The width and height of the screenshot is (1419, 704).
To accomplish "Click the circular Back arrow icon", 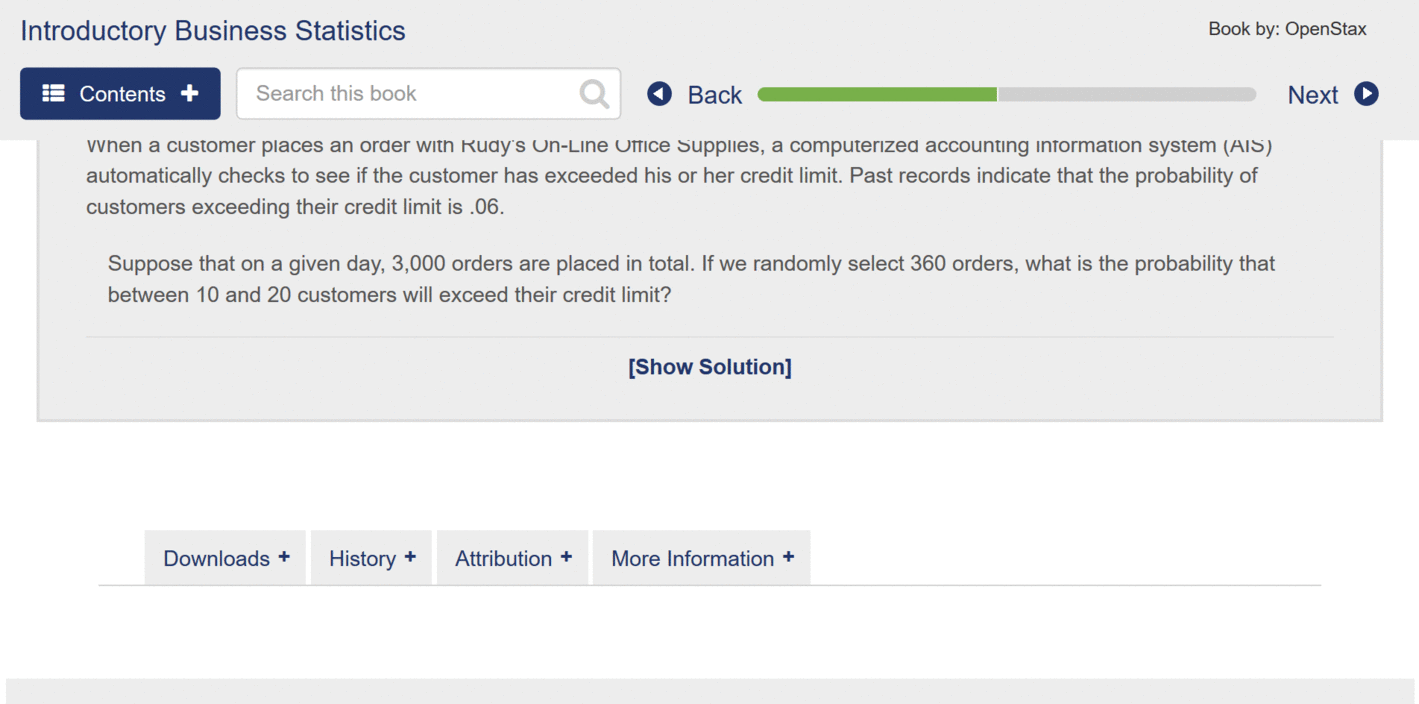I will coord(659,93).
